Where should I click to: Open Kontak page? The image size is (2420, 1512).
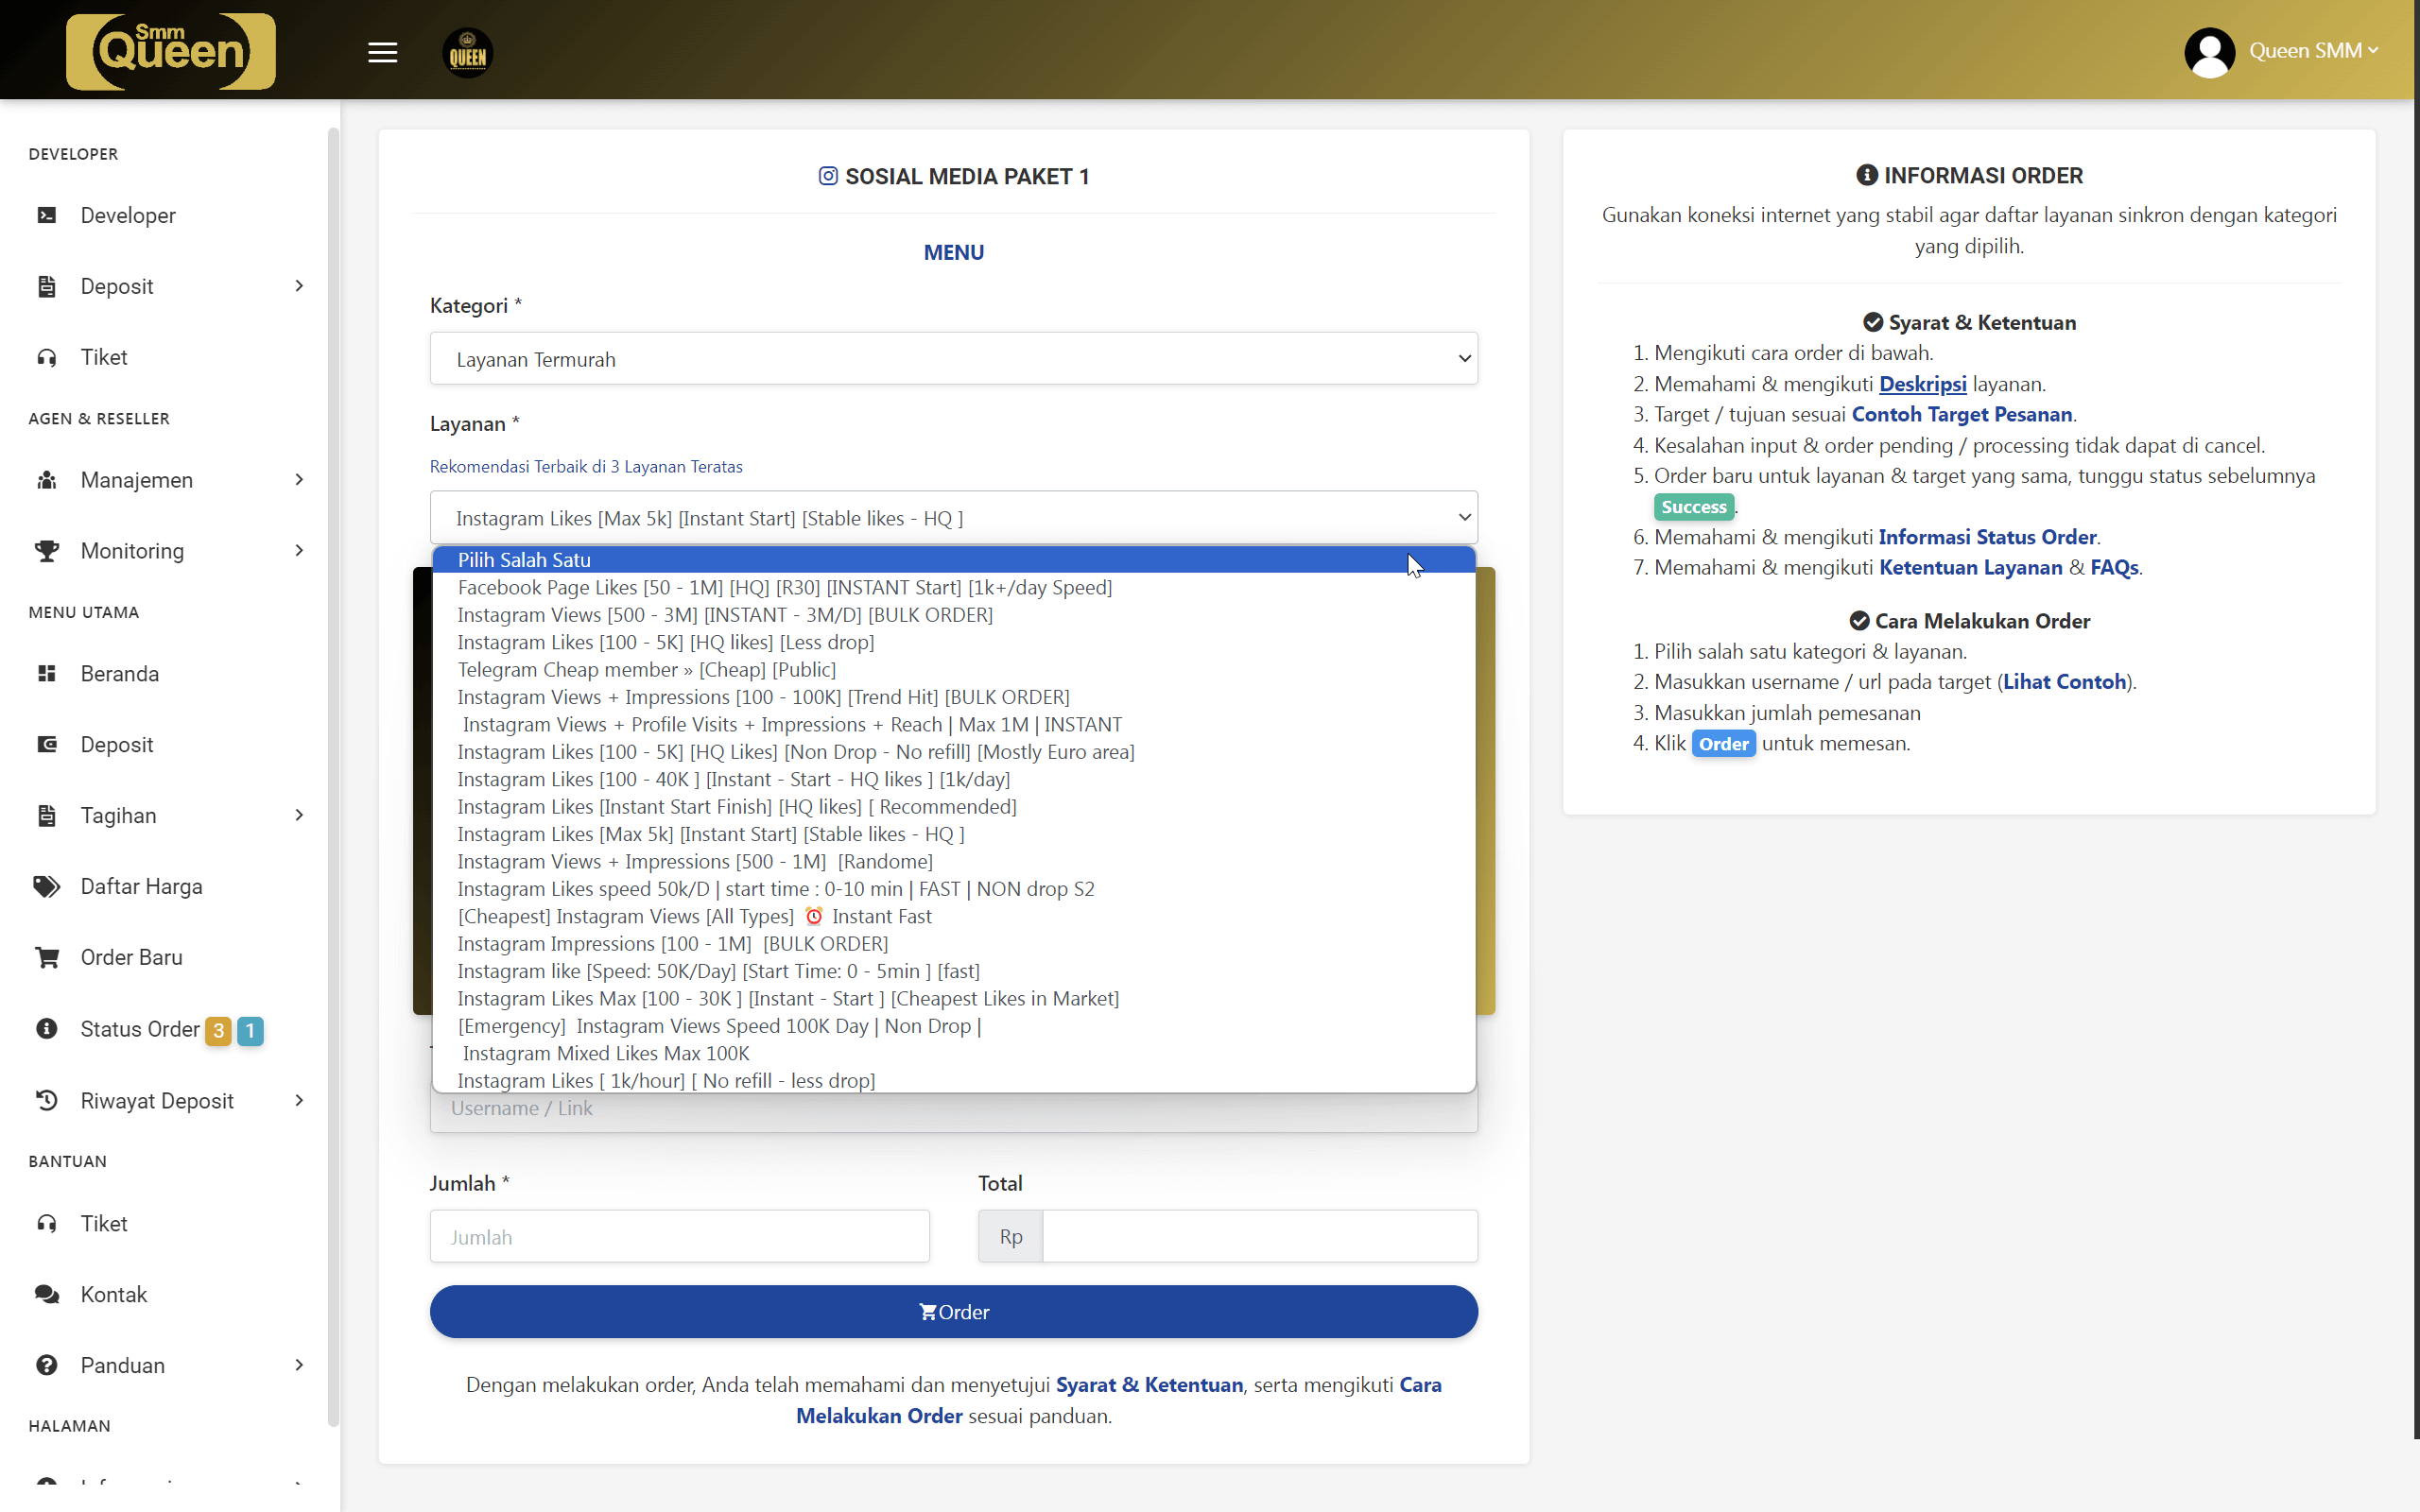pyautogui.click(x=114, y=1295)
